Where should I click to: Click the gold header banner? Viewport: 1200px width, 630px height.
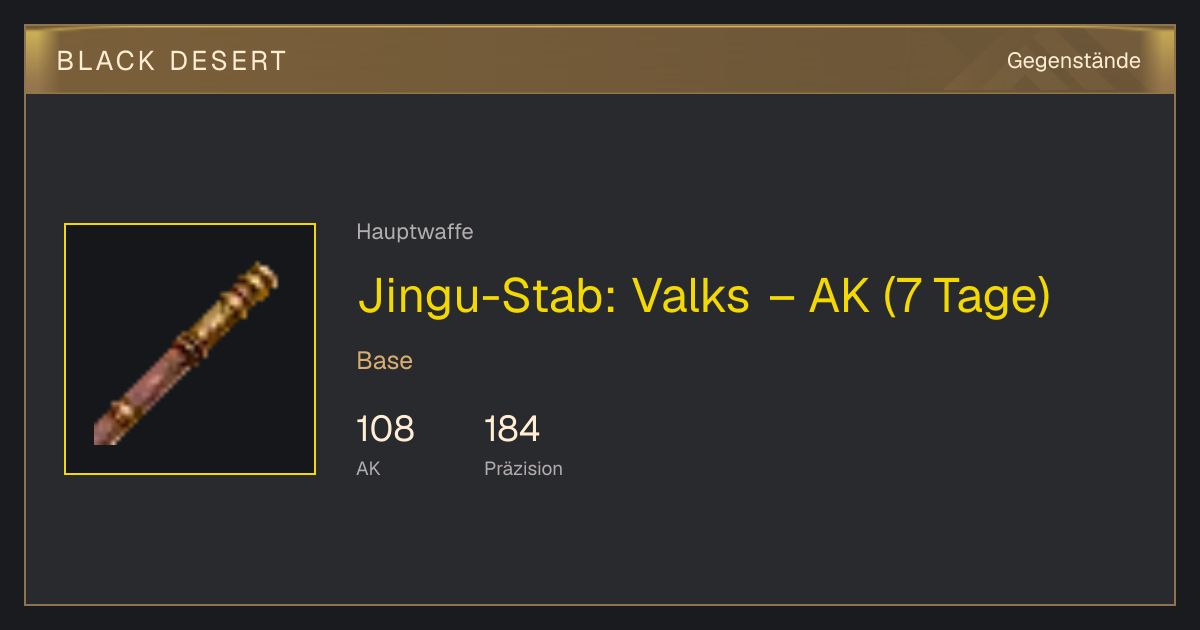600,60
